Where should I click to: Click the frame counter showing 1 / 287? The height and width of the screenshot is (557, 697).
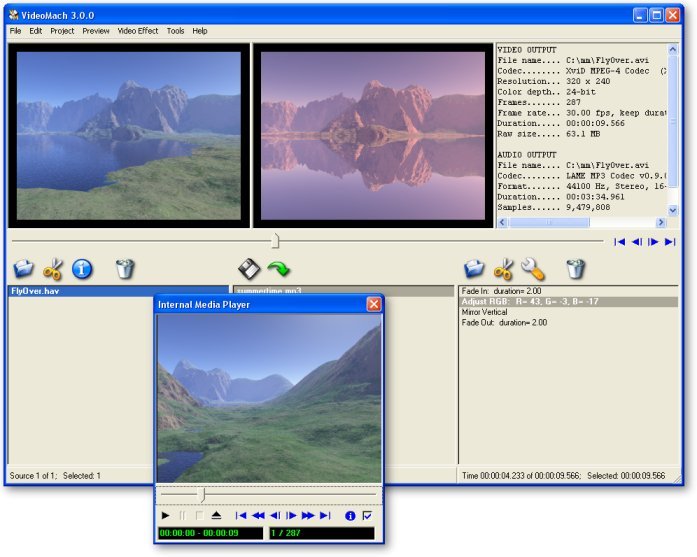click(x=322, y=533)
